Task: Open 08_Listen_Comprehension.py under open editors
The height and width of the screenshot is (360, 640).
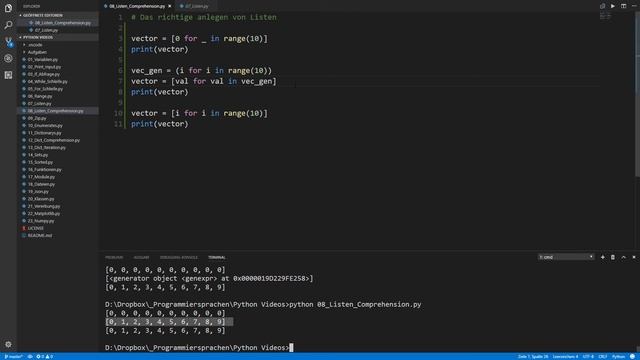Action: point(58,23)
